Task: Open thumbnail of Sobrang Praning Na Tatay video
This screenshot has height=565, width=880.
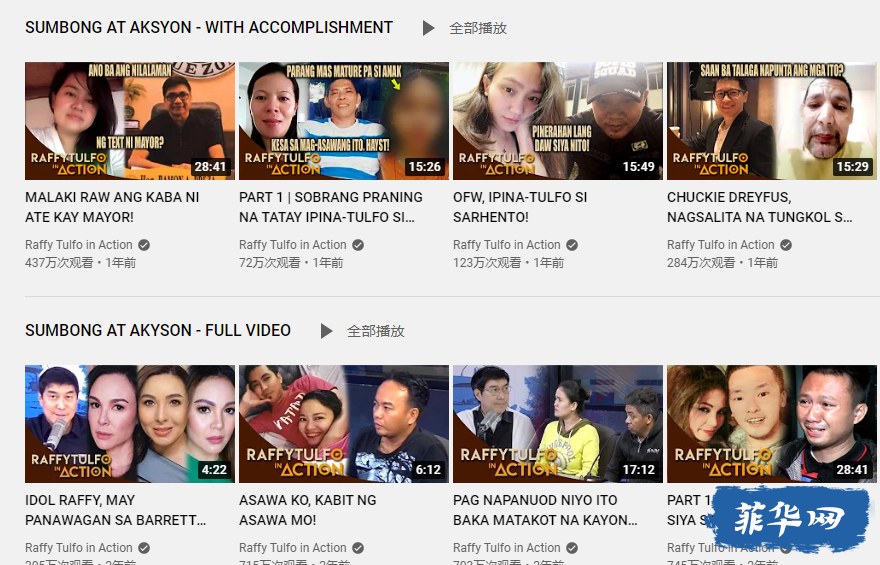Action: pos(344,121)
